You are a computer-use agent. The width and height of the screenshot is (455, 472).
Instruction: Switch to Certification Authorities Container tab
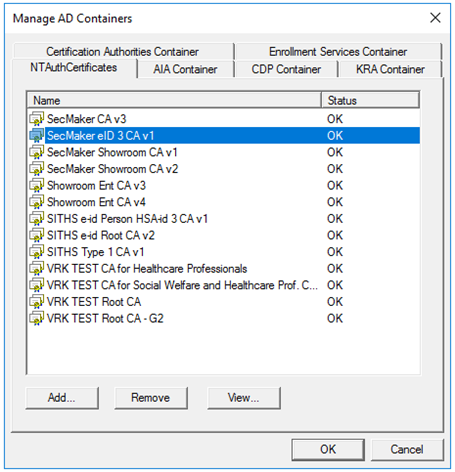122,52
